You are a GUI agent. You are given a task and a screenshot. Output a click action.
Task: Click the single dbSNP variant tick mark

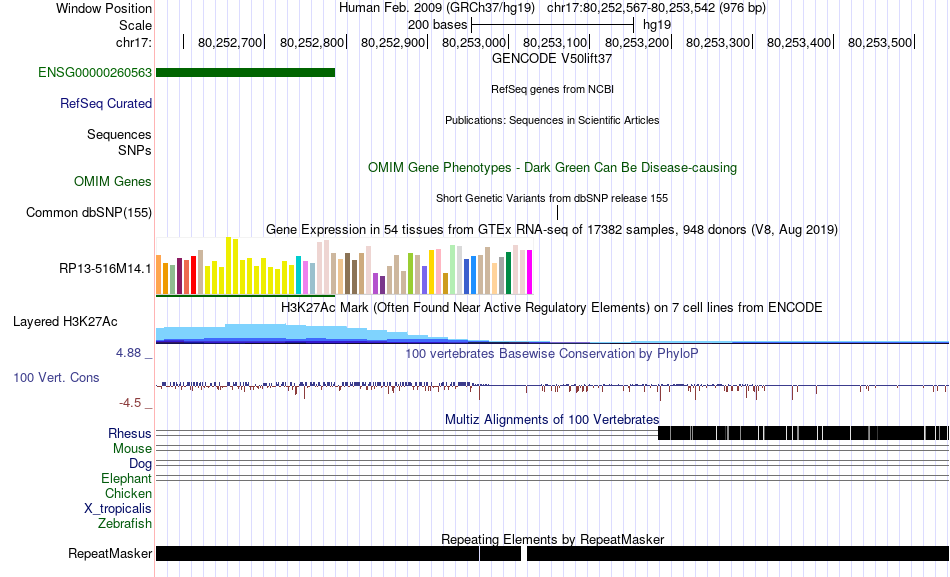pos(557,212)
